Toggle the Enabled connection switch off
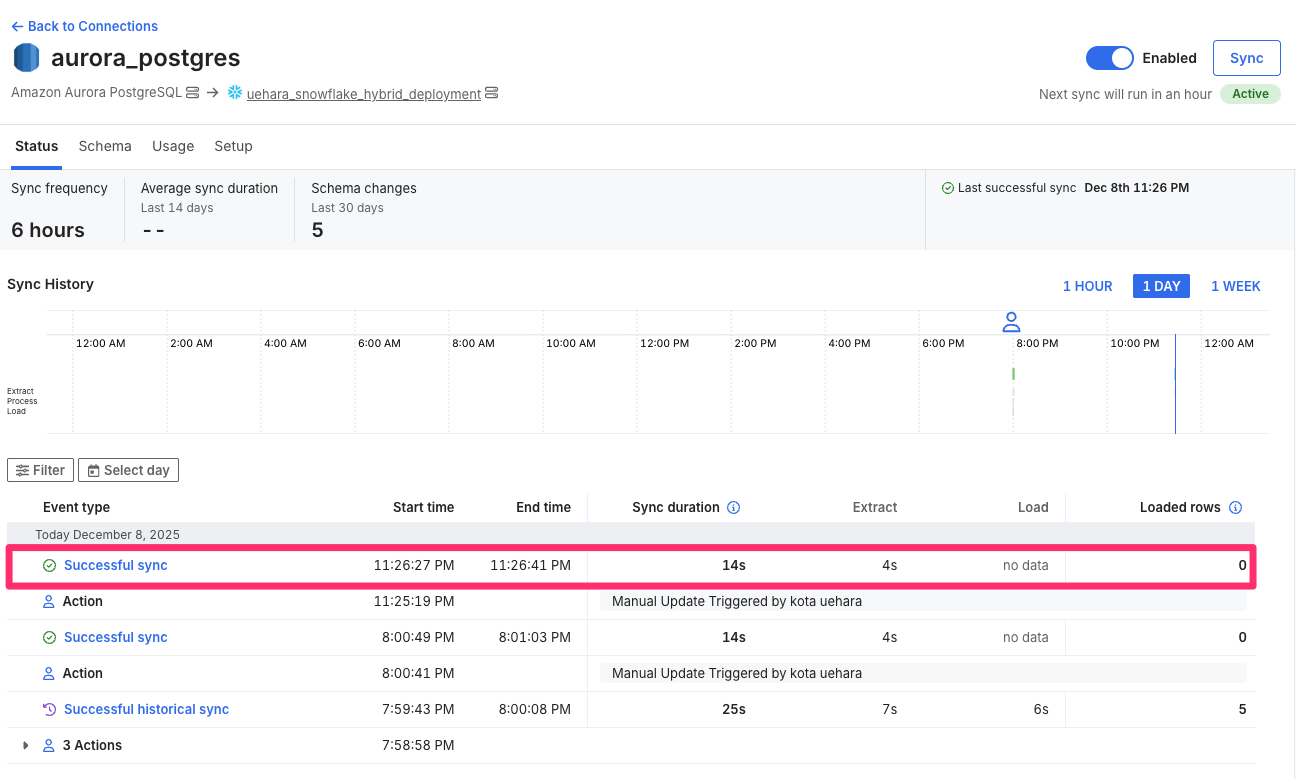 [1109, 58]
